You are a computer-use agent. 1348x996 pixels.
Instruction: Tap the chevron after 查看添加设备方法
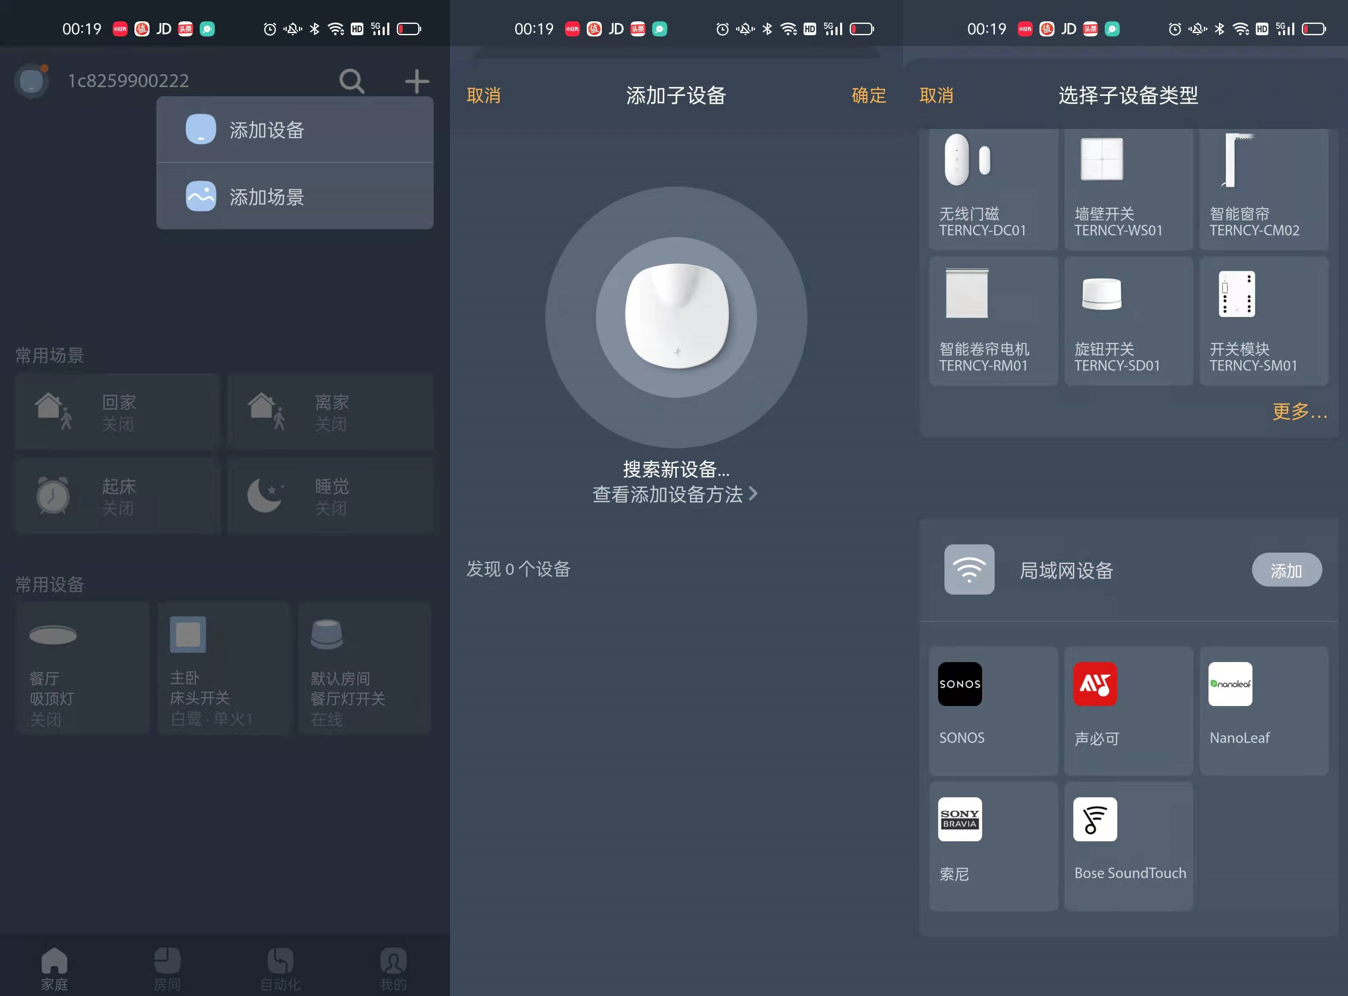[753, 494]
